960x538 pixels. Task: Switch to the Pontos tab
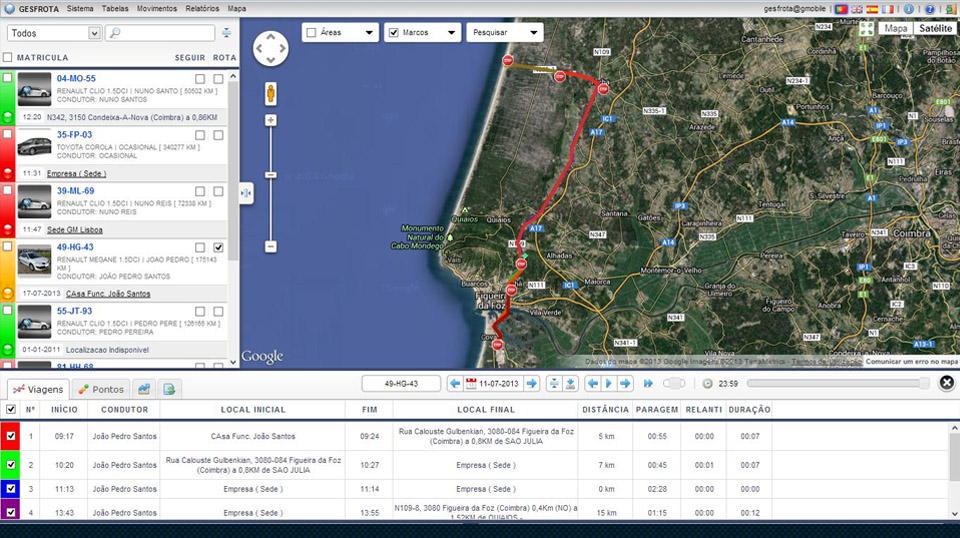point(101,389)
